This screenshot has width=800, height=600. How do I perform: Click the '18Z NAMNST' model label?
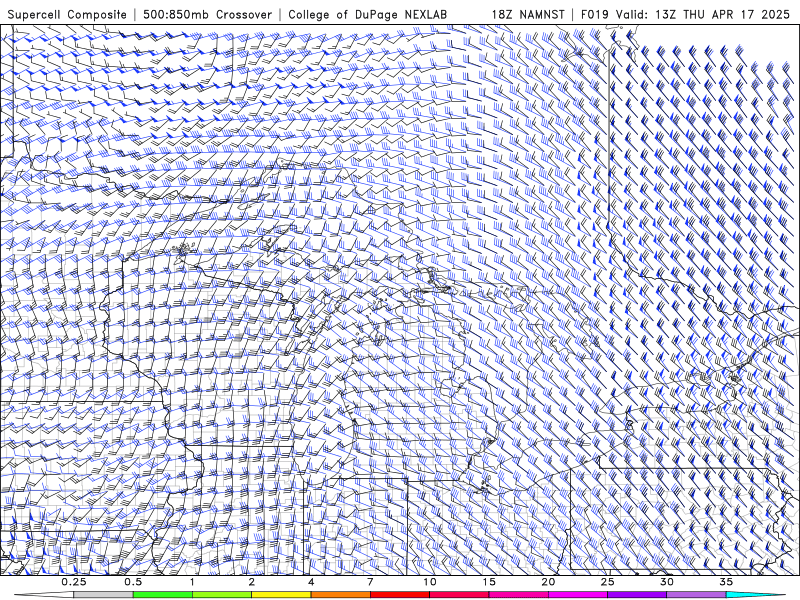coord(528,14)
